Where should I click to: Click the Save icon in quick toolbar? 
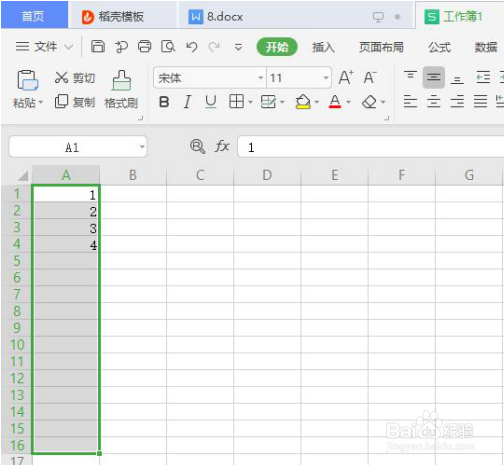tap(98, 46)
